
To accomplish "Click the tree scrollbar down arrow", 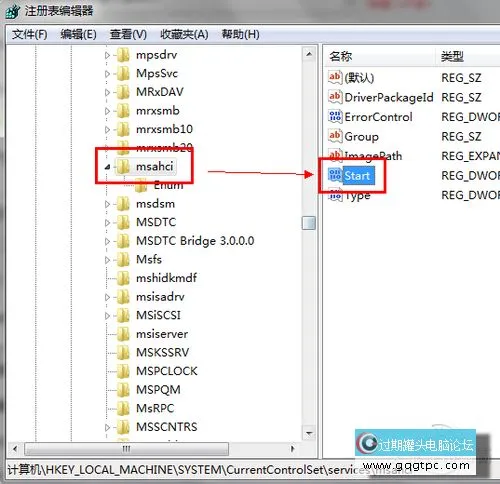I will [x=309, y=434].
